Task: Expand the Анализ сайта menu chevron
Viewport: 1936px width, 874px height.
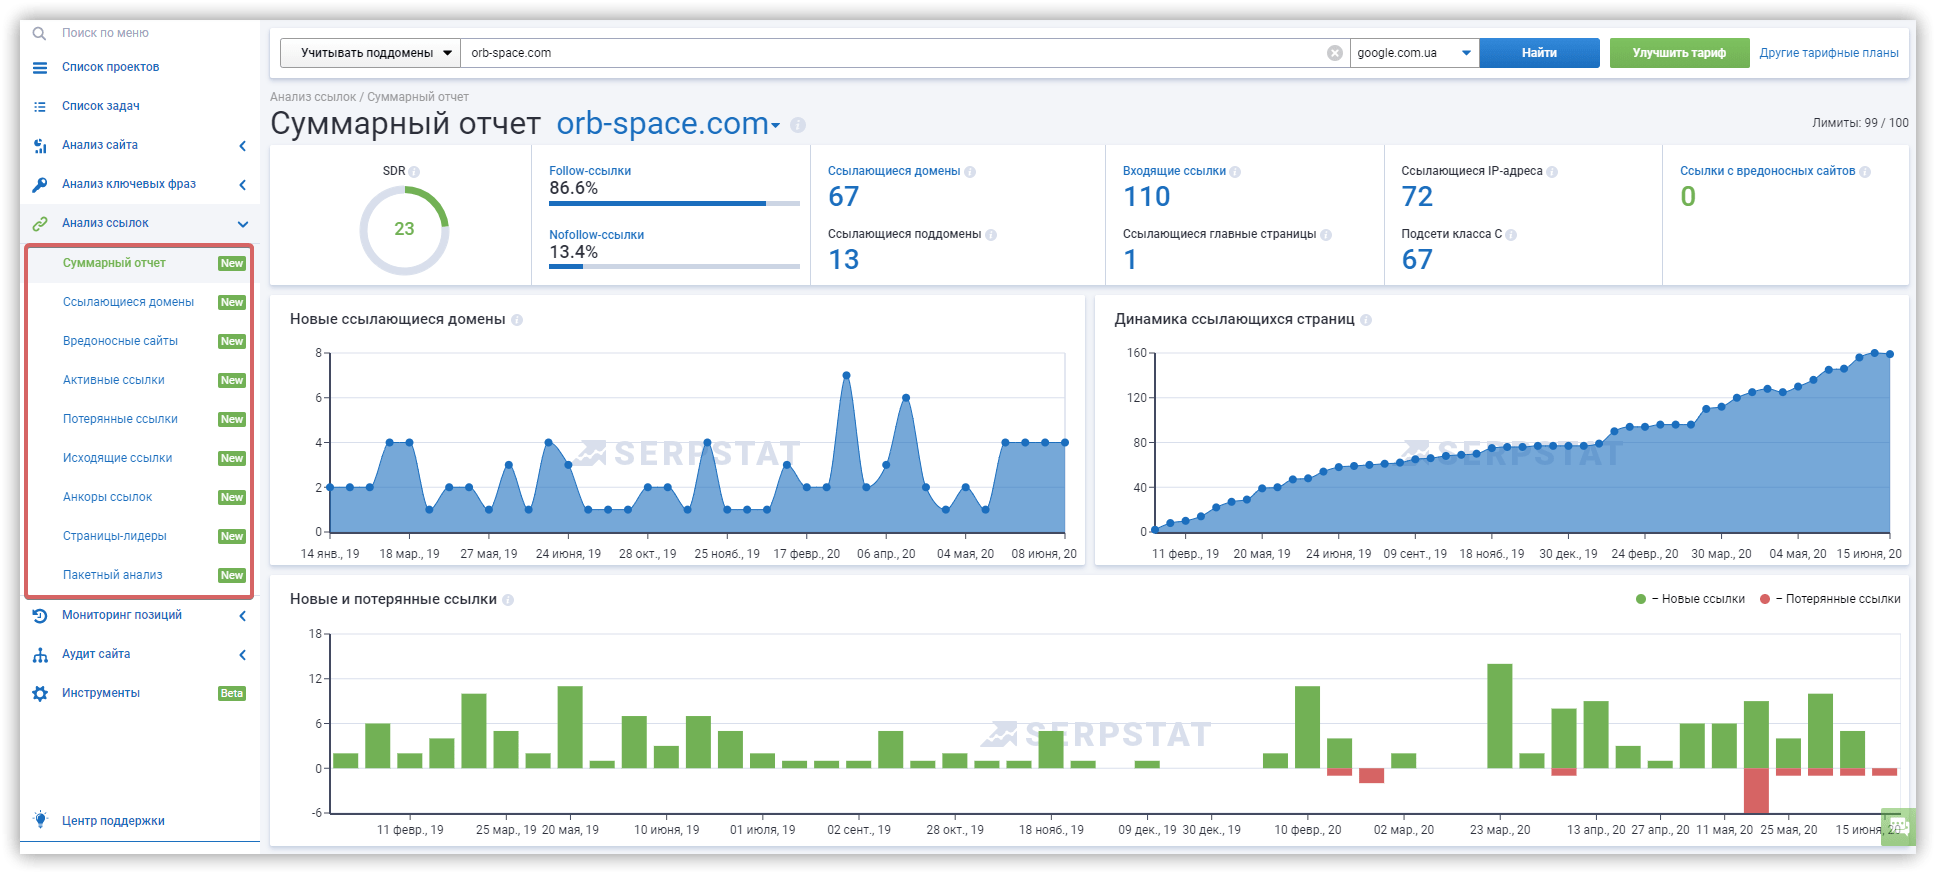Action: (x=243, y=146)
